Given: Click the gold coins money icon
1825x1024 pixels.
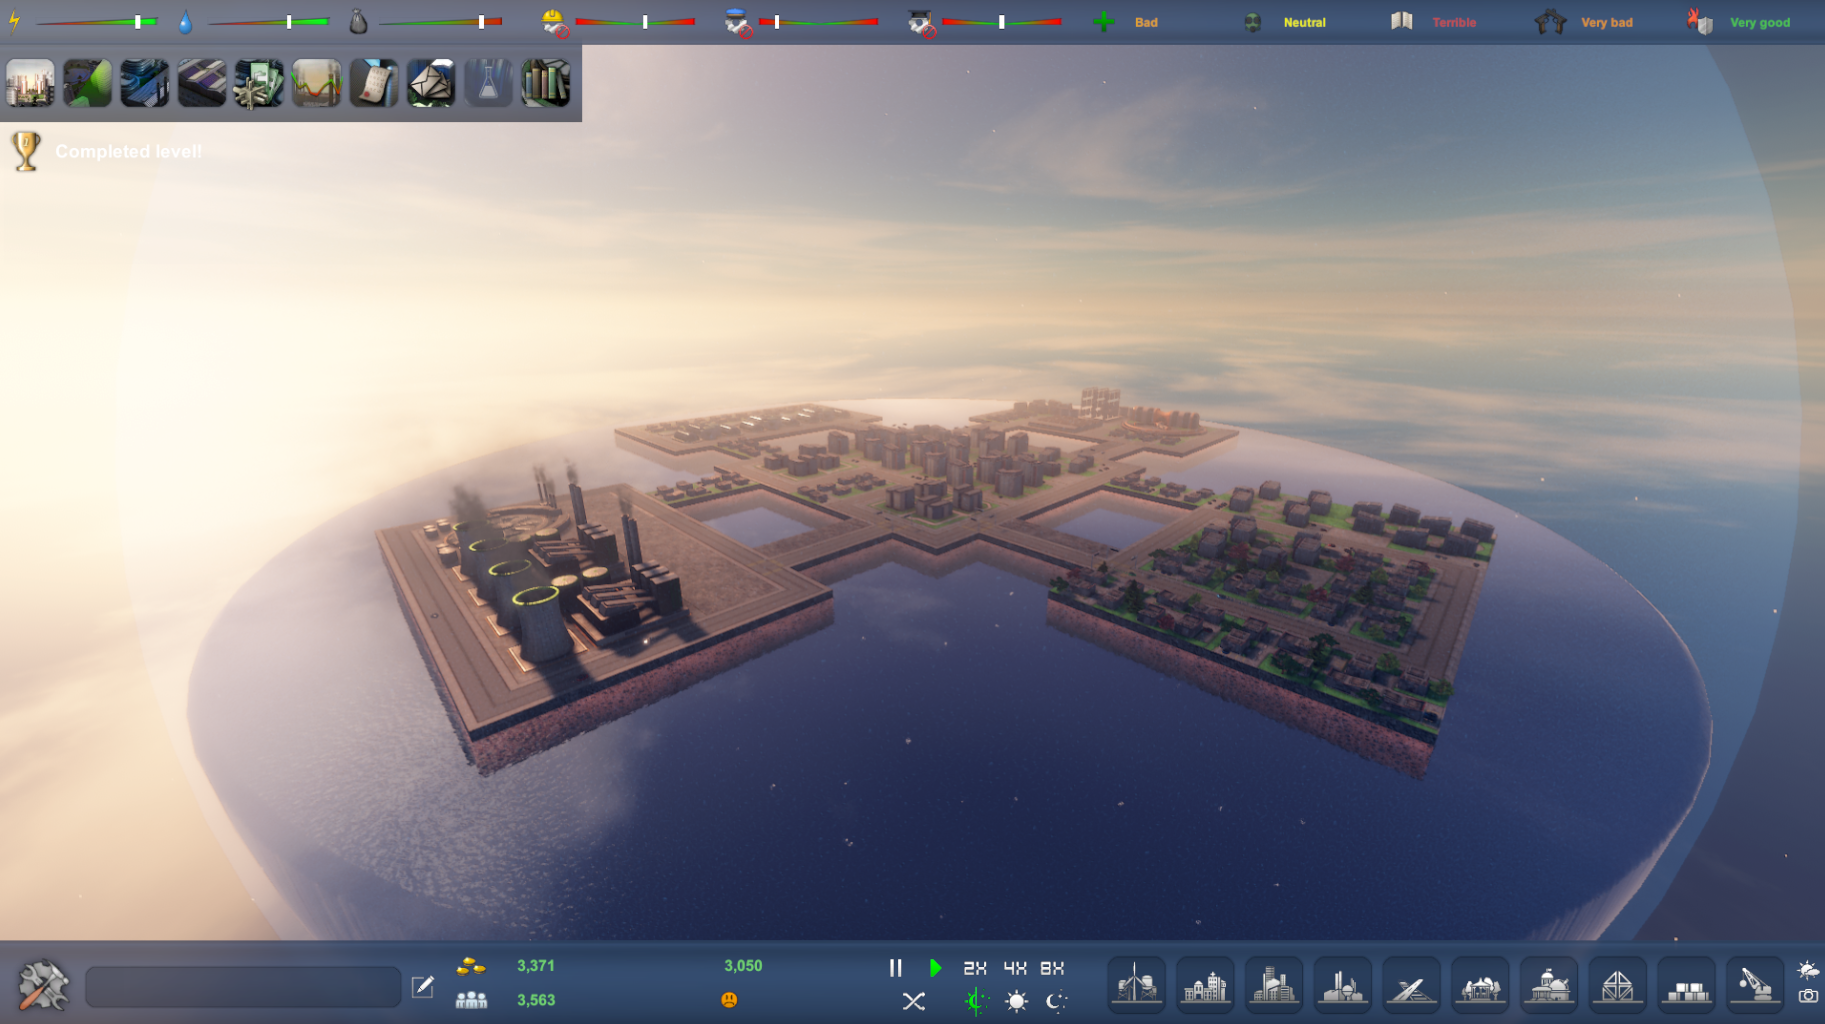Looking at the screenshot, I should (470, 966).
